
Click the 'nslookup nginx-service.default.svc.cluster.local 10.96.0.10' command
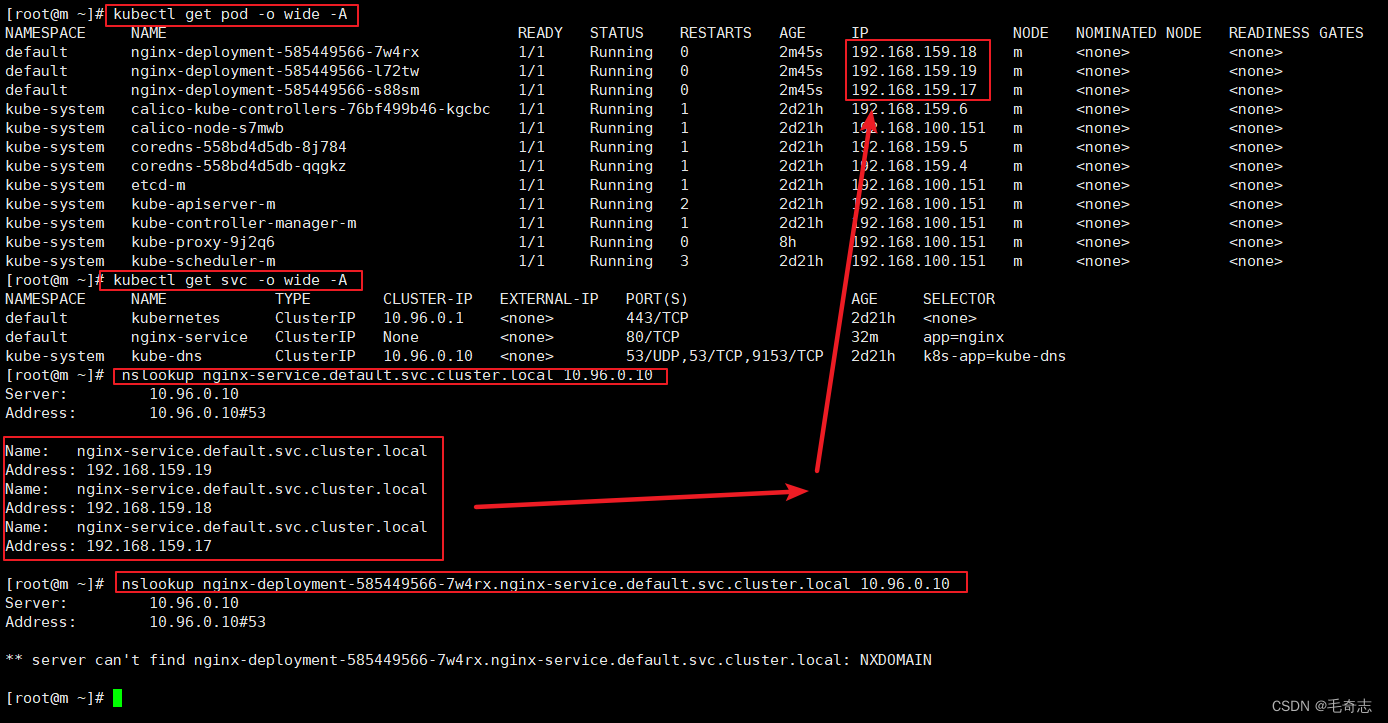(388, 375)
